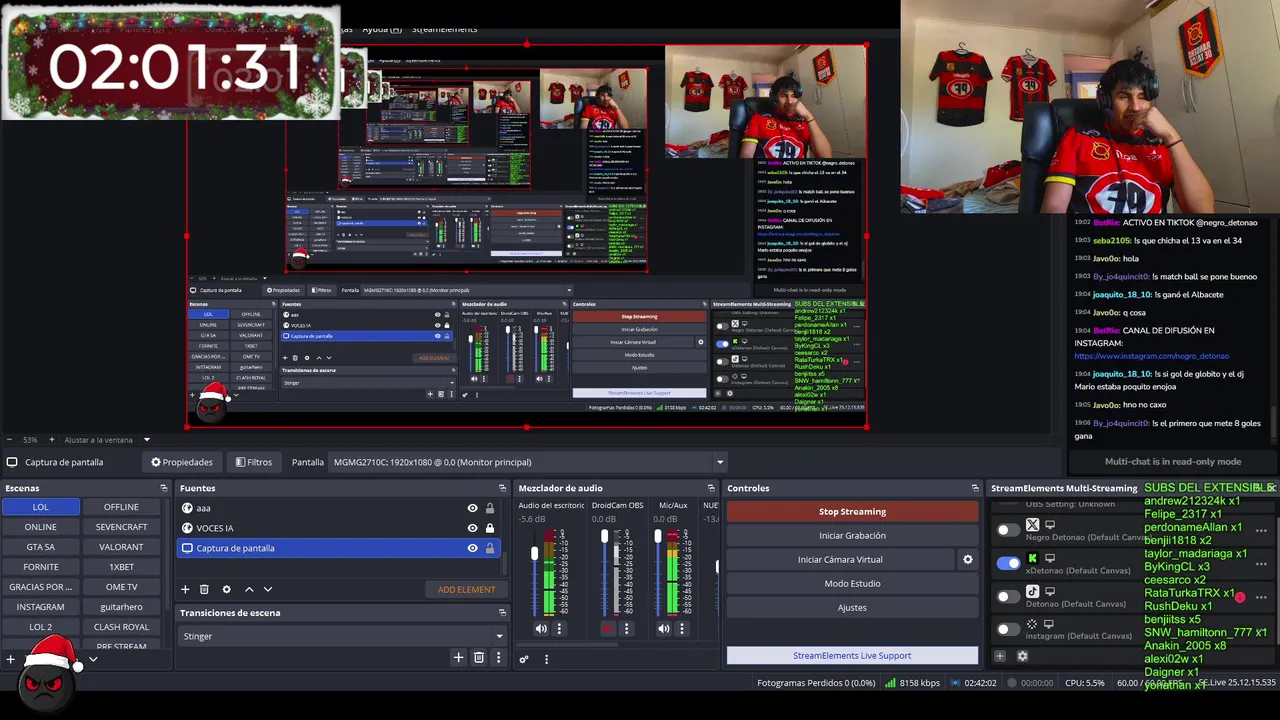Open transition properties three-dot menu
This screenshot has width=1280, height=720.
click(498, 657)
